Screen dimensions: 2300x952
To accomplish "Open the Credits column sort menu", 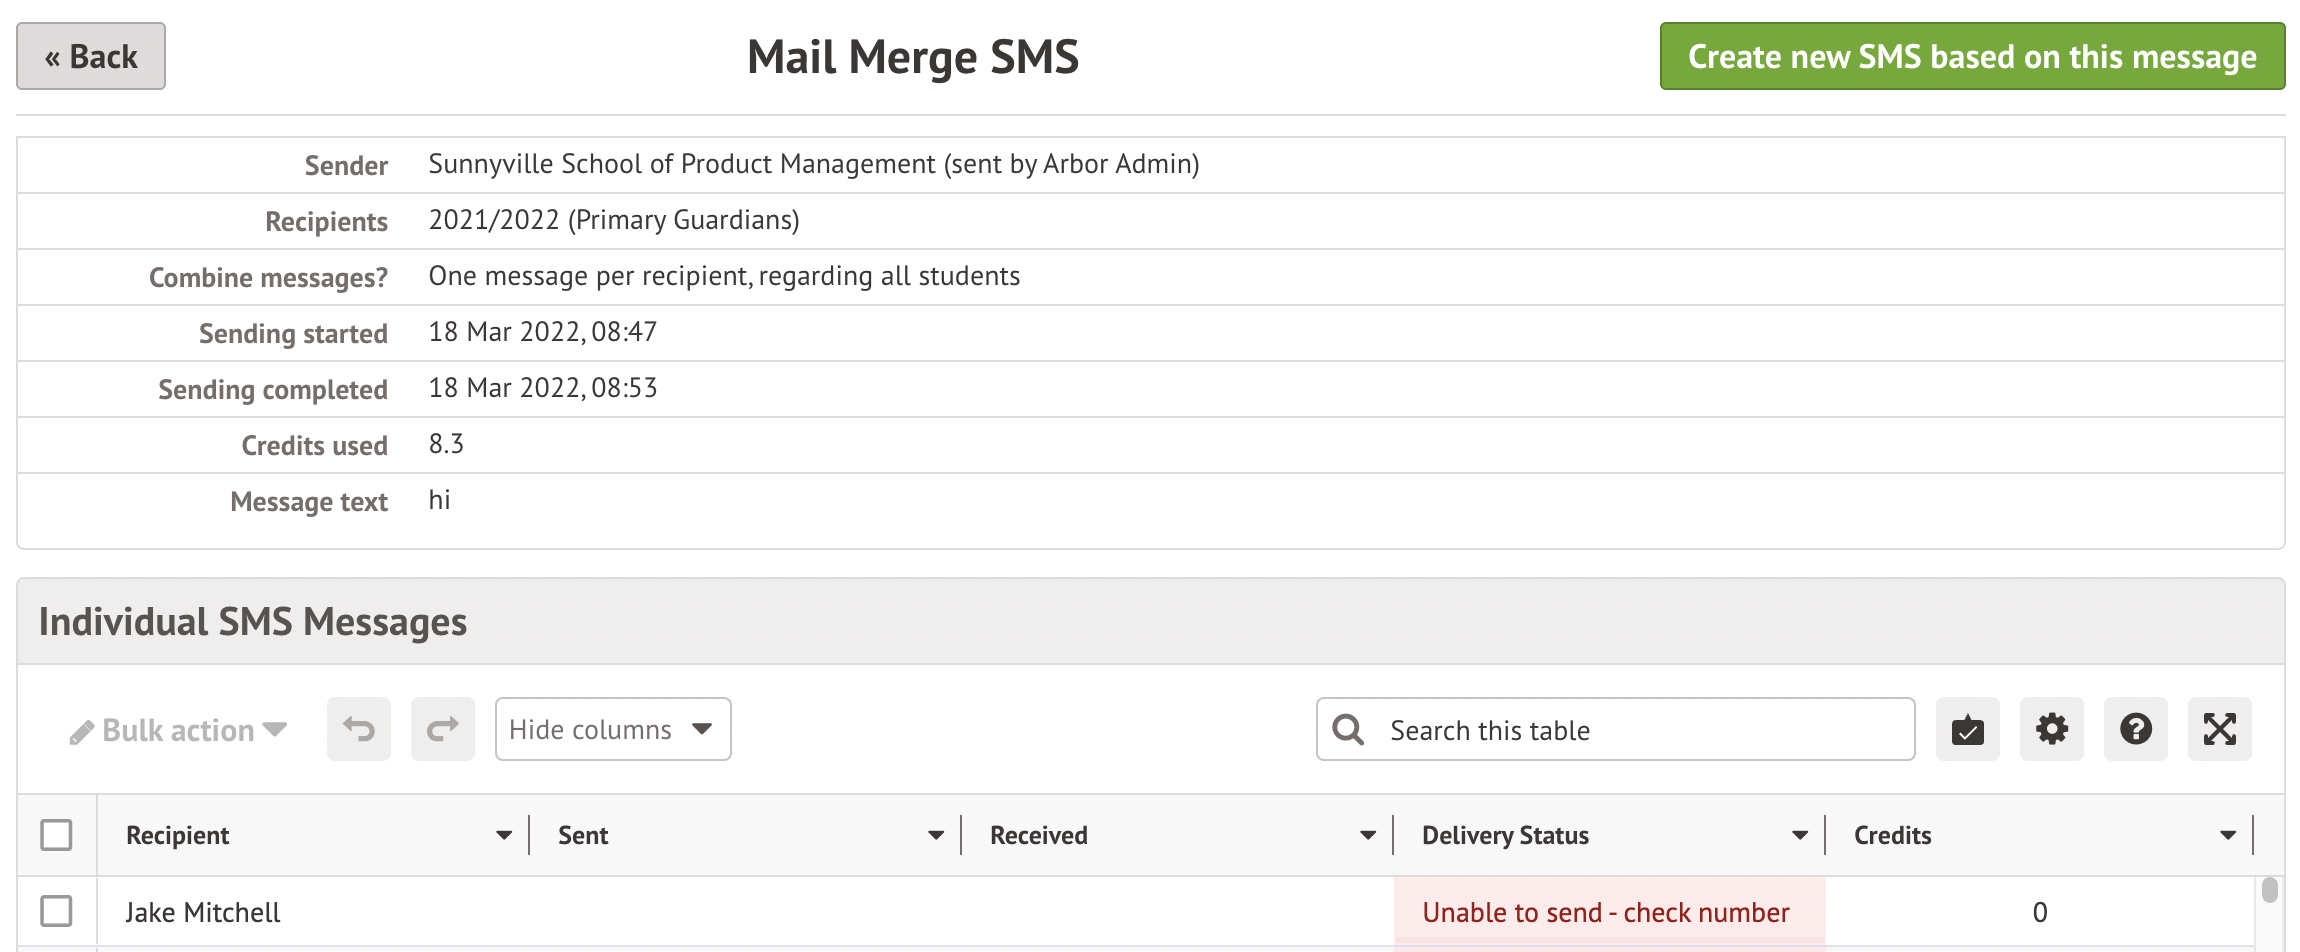I will (x=2228, y=835).
